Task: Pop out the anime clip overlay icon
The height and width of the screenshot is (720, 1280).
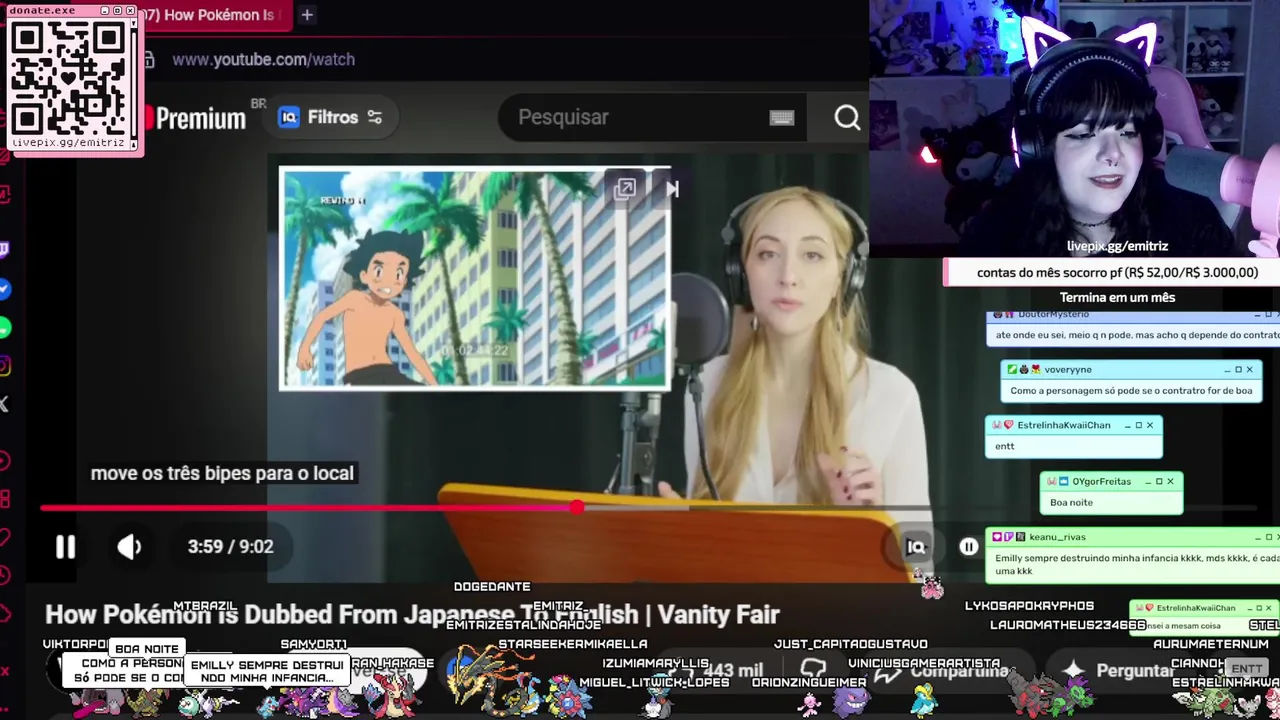Action: coord(625,188)
